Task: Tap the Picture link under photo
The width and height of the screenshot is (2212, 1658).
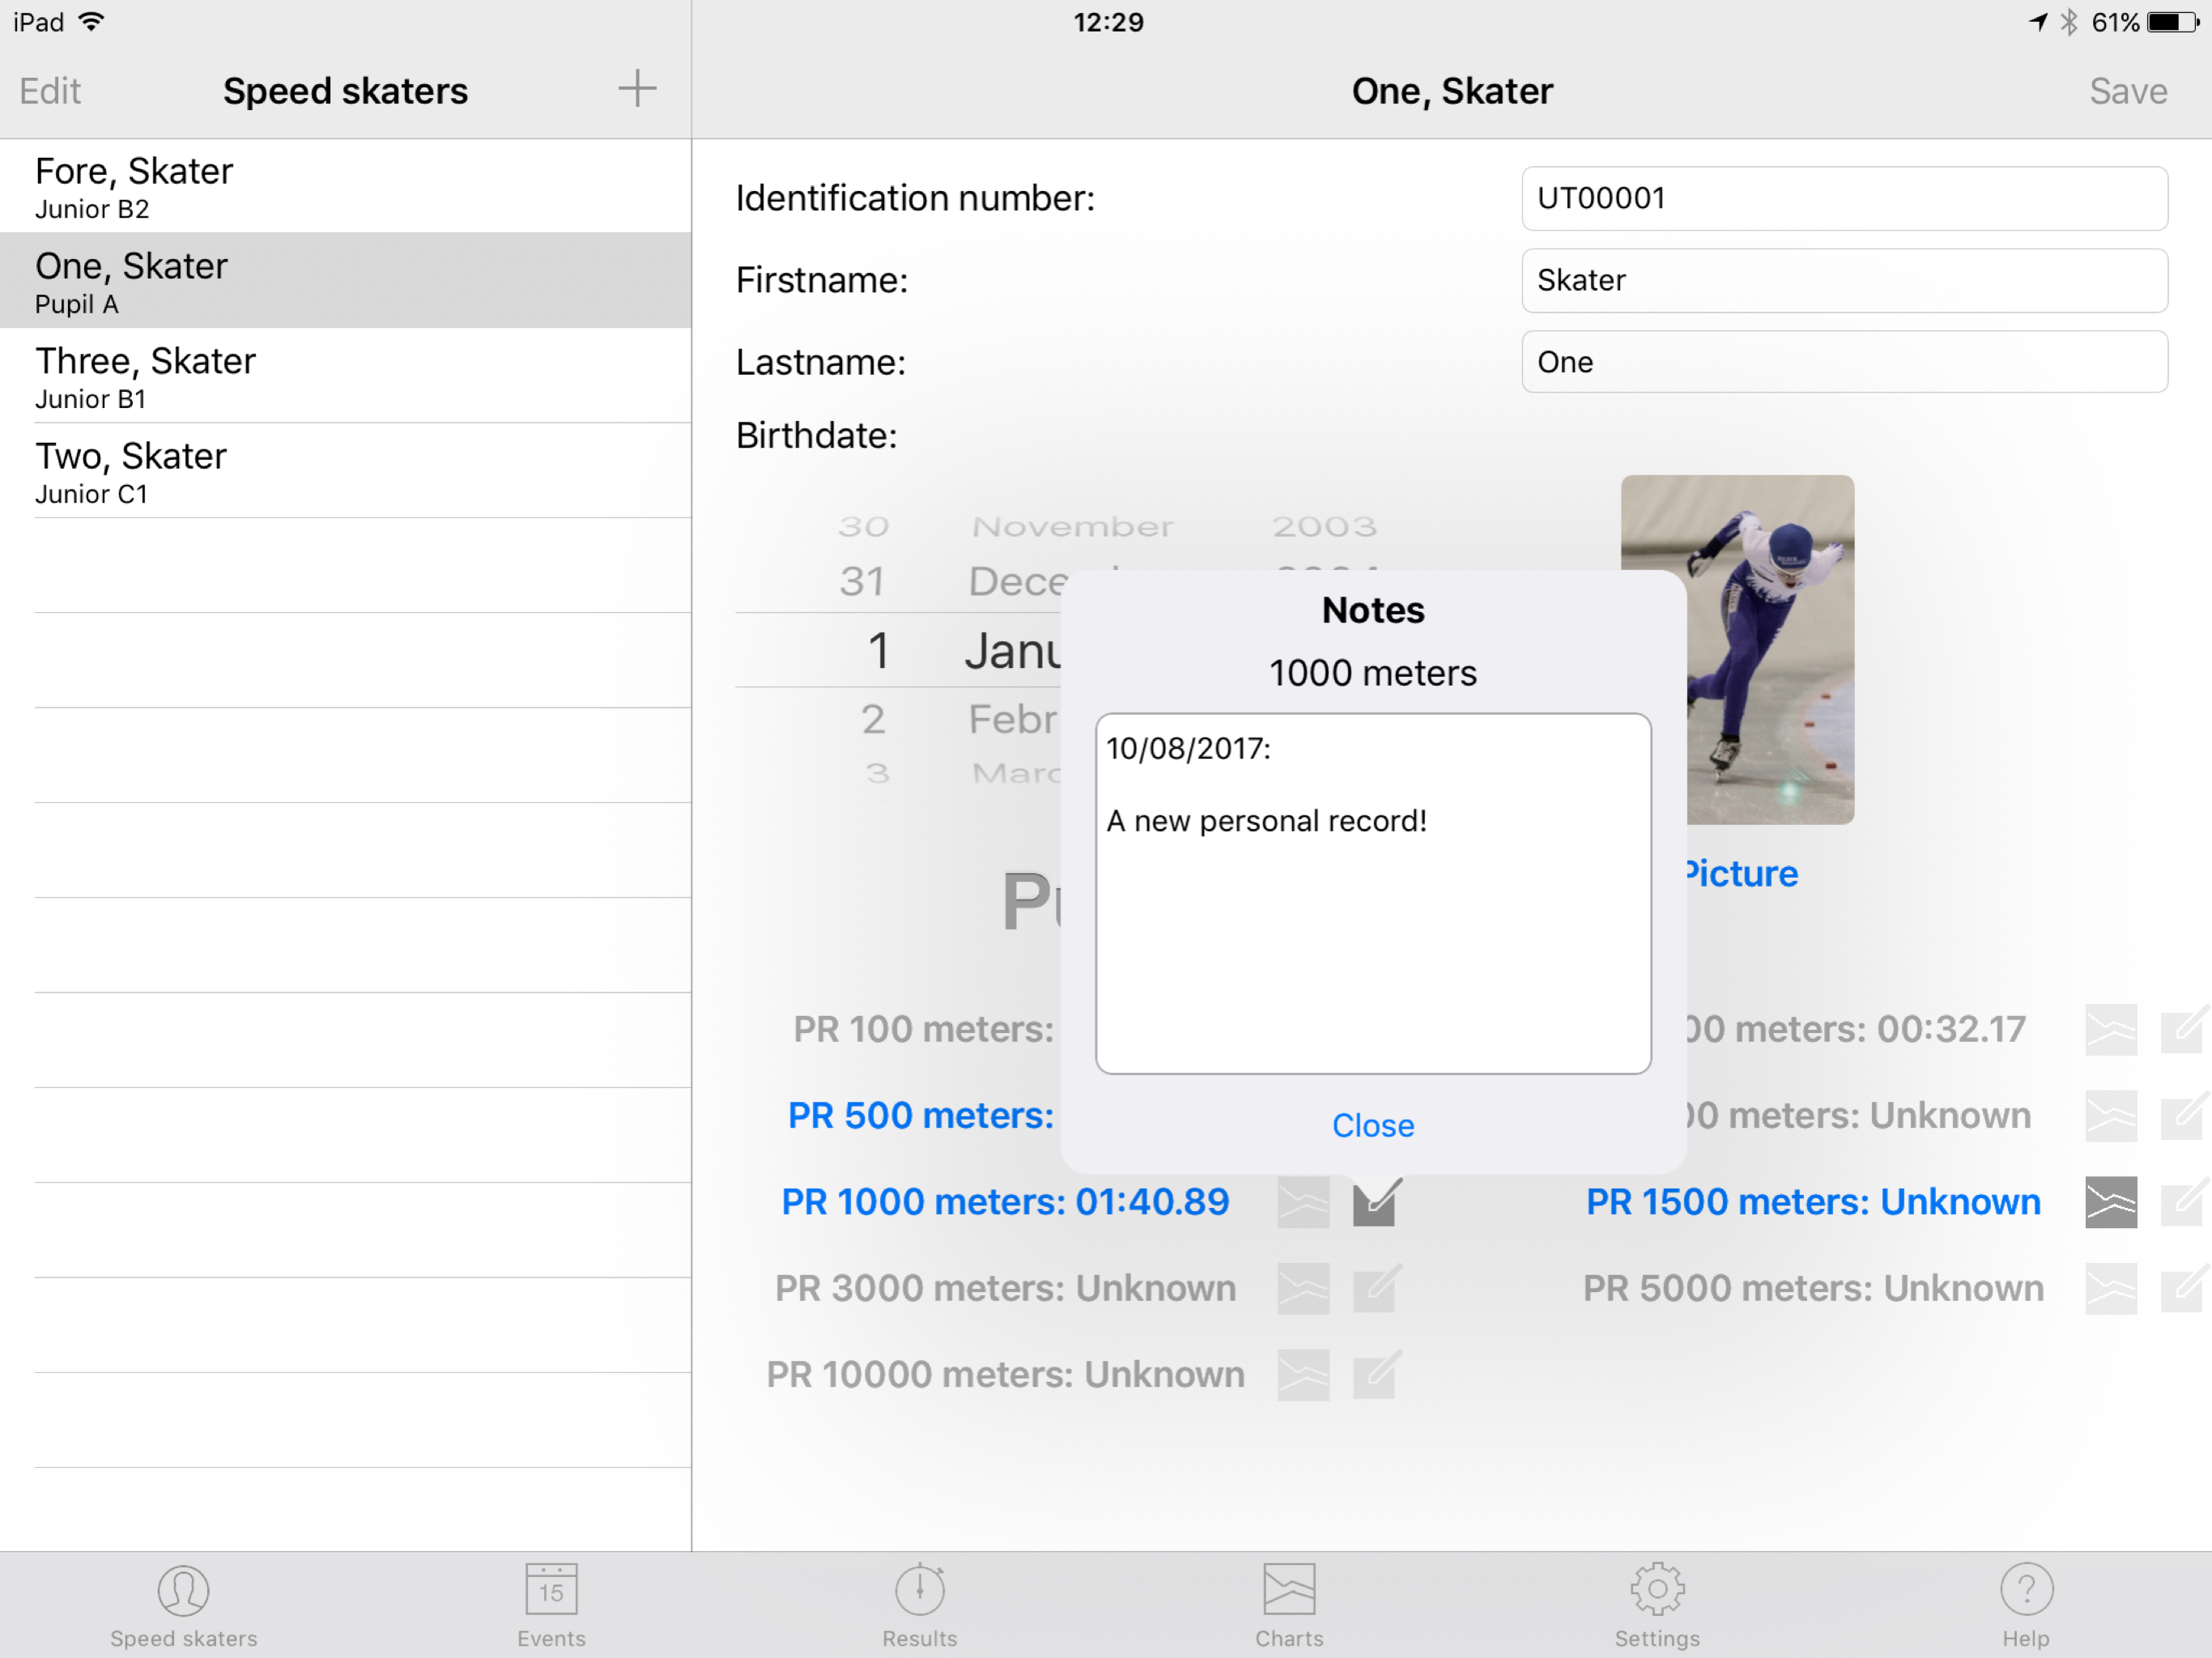Action: click(x=1742, y=873)
